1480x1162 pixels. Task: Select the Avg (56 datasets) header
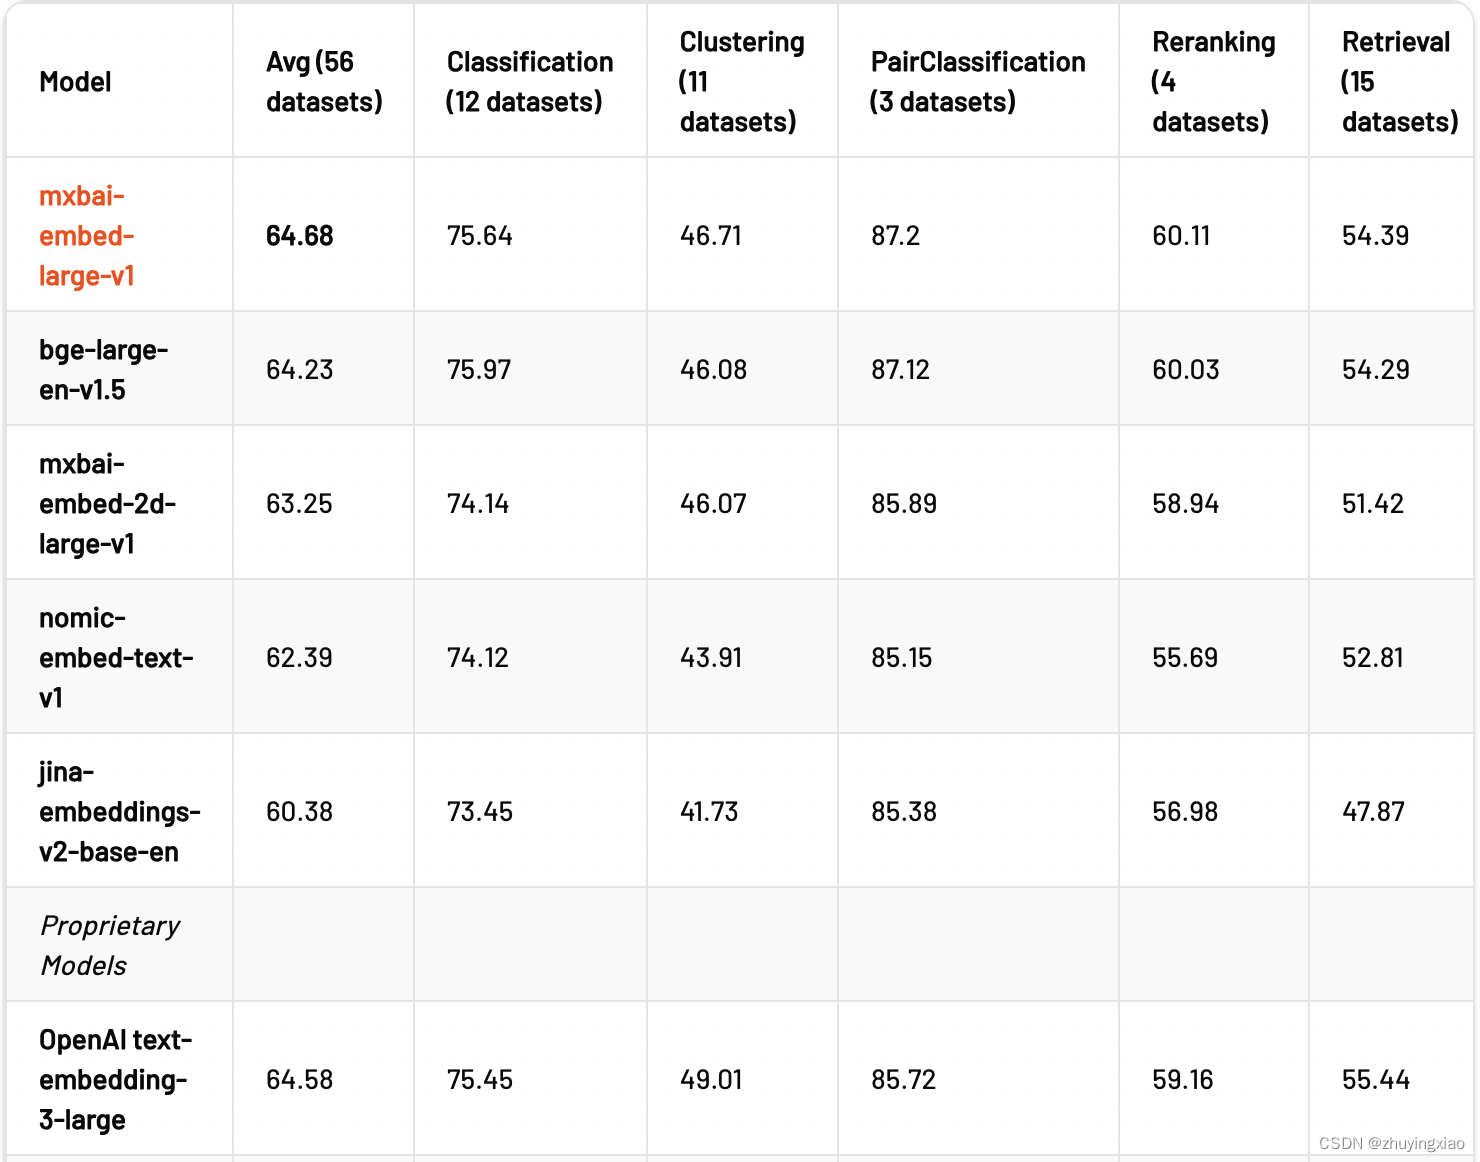[x=324, y=82]
